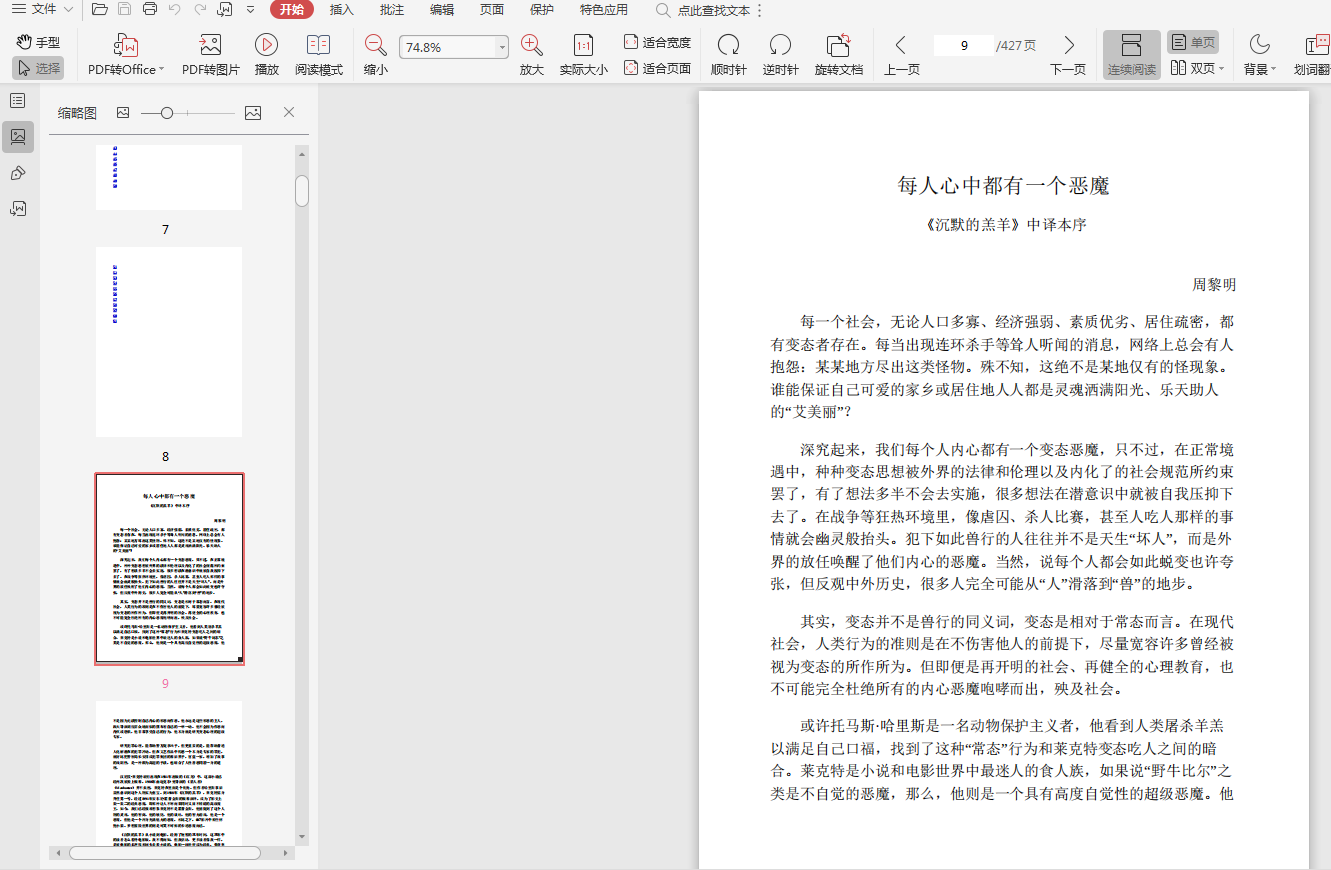Expand the 双页 dropdown options
The width and height of the screenshot is (1331, 870).
pyautogui.click(x=1223, y=69)
